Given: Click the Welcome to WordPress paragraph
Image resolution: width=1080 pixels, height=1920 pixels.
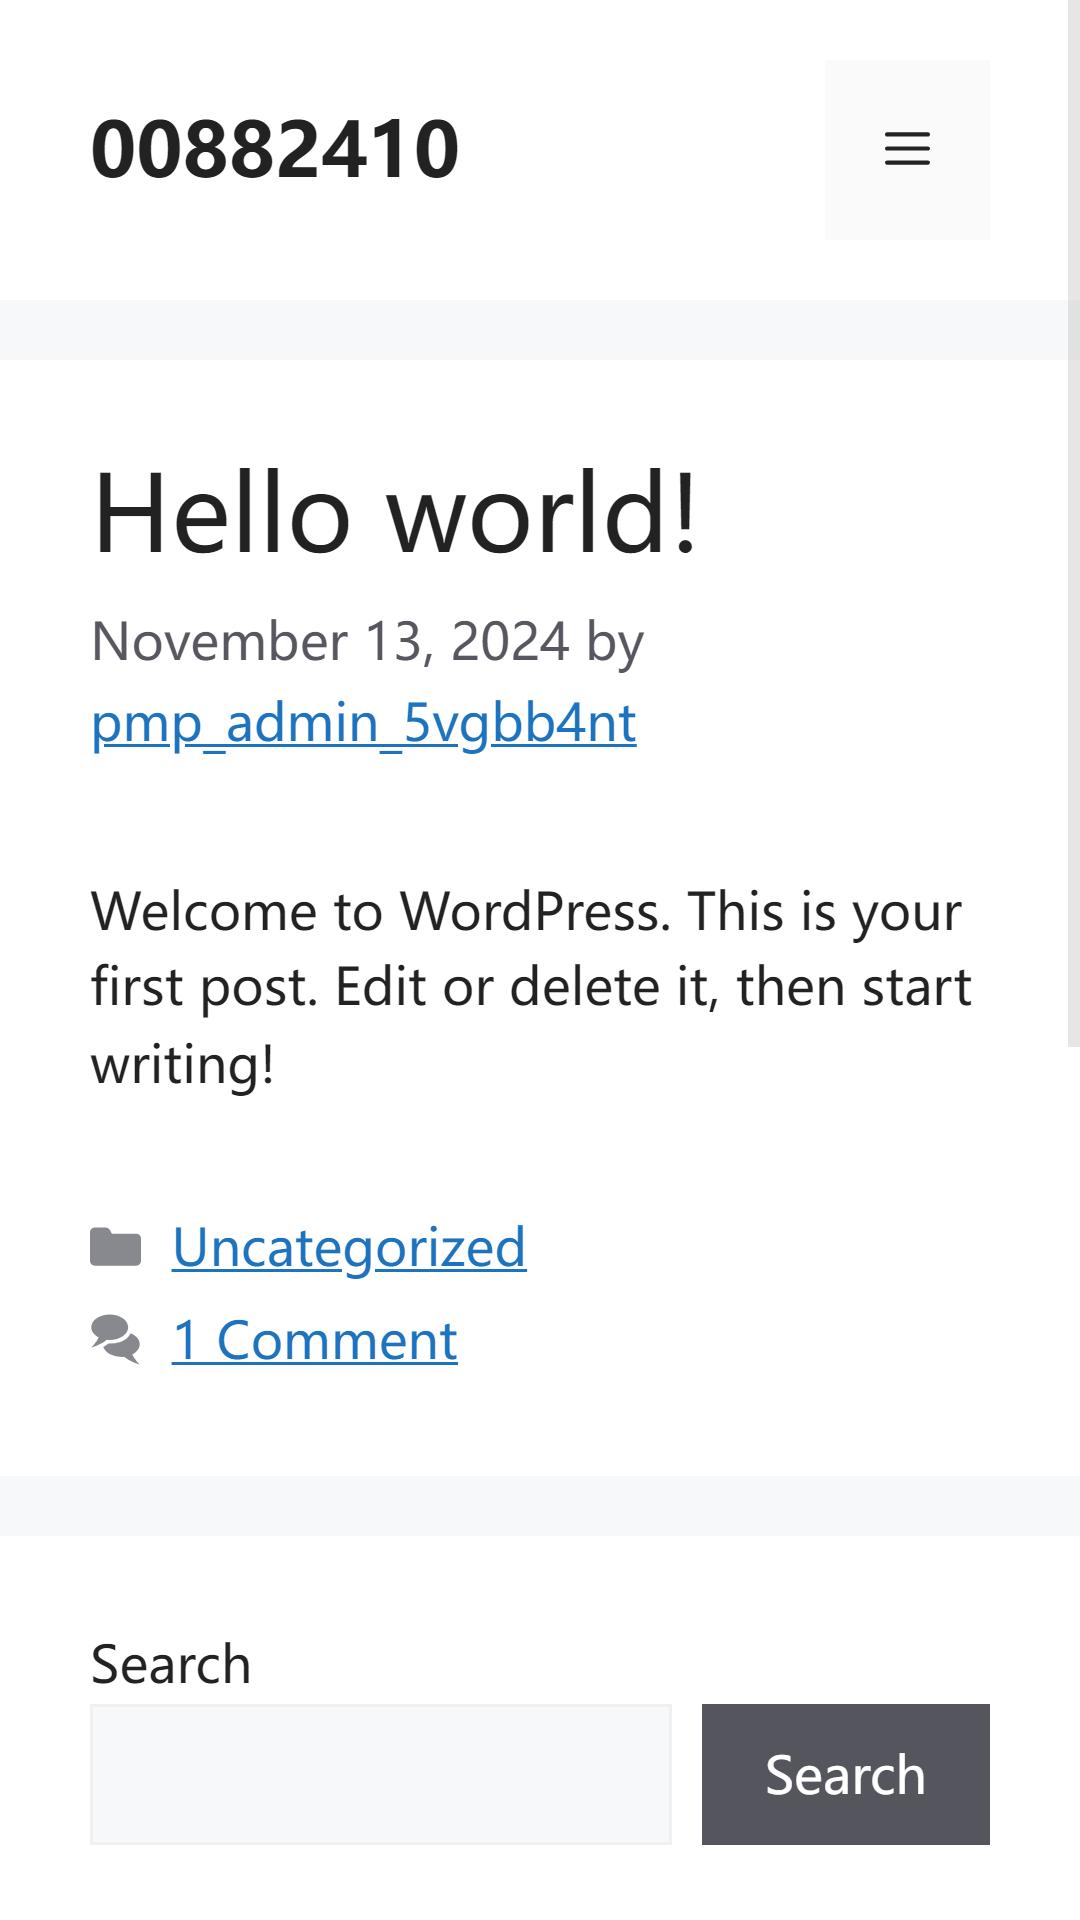Looking at the screenshot, I should (531, 987).
